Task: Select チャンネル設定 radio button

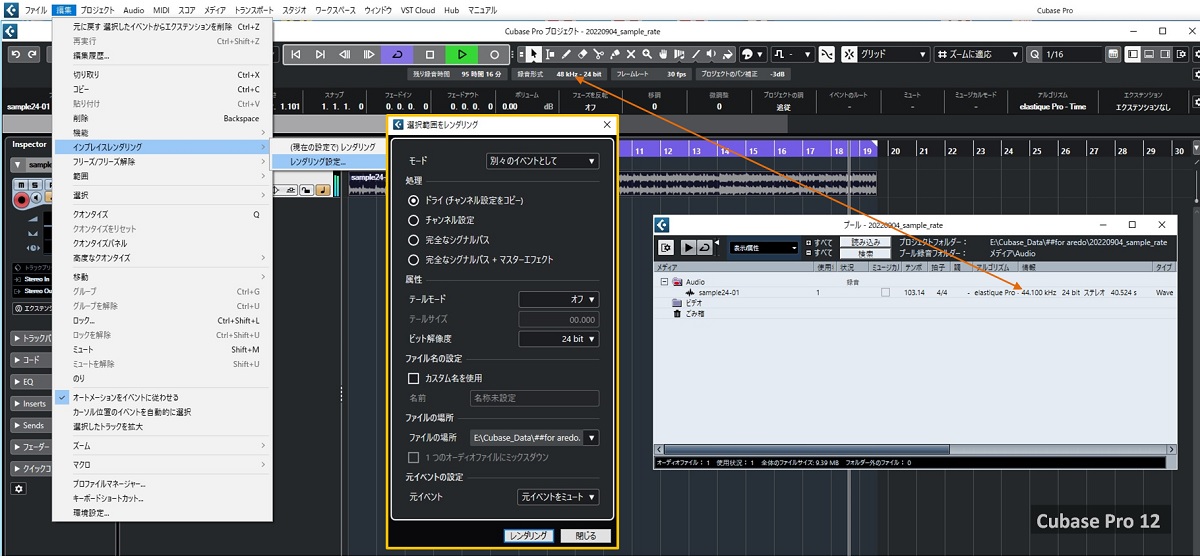Action: [x=414, y=220]
